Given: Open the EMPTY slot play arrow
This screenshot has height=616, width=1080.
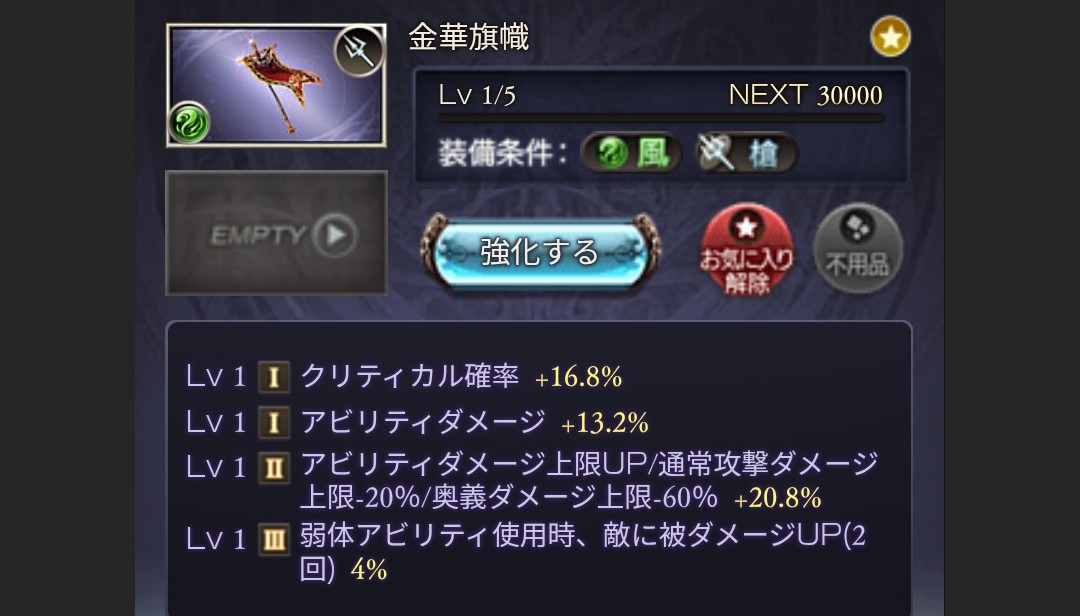Looking at the screenshot, I should pyautogui.click(x=334, y=235).
